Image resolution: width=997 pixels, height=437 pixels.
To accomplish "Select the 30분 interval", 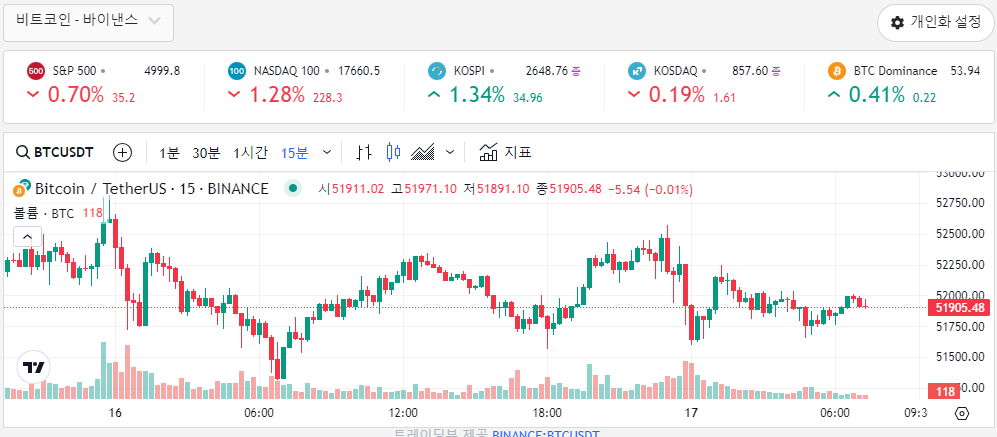I will click(206, 153).
